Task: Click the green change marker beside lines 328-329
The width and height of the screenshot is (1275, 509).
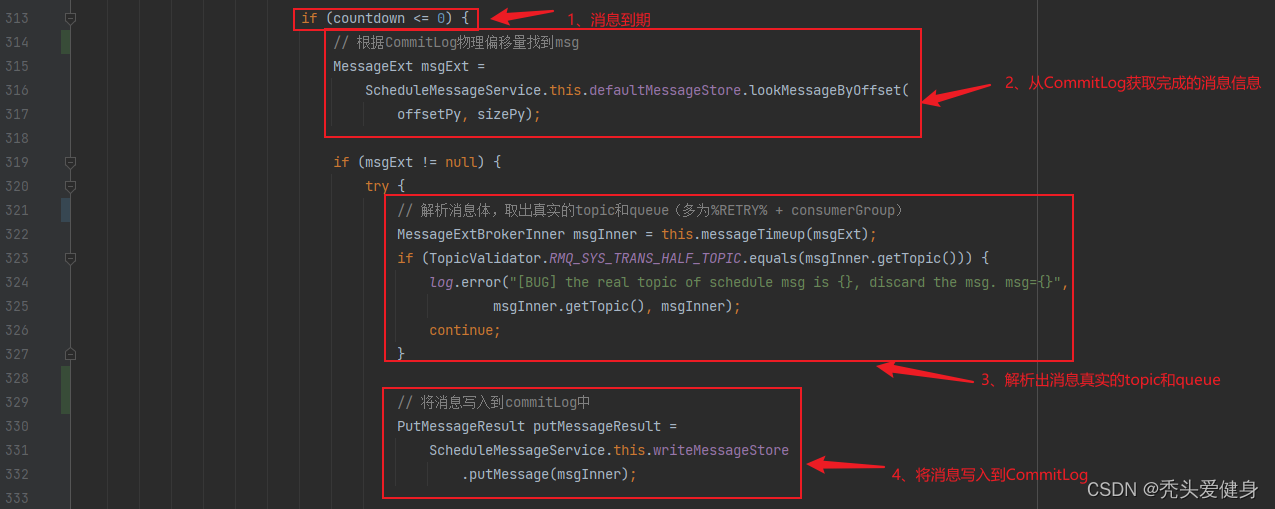Action: click(x=66, y=390)
